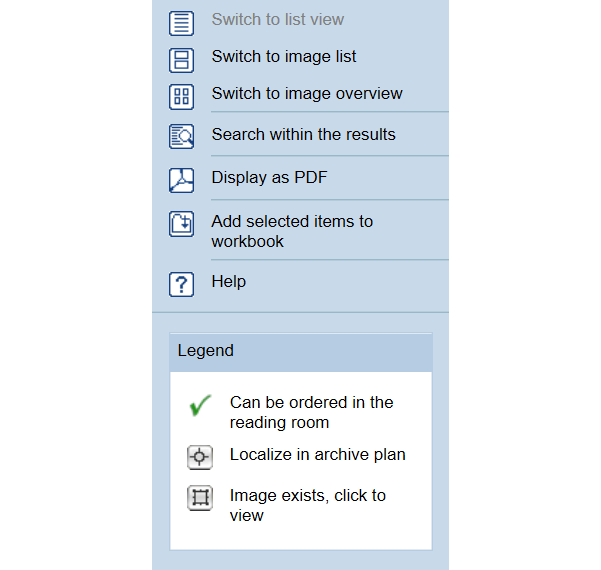
Task: Choose Display as PDF
Action: tap(269, 177)
